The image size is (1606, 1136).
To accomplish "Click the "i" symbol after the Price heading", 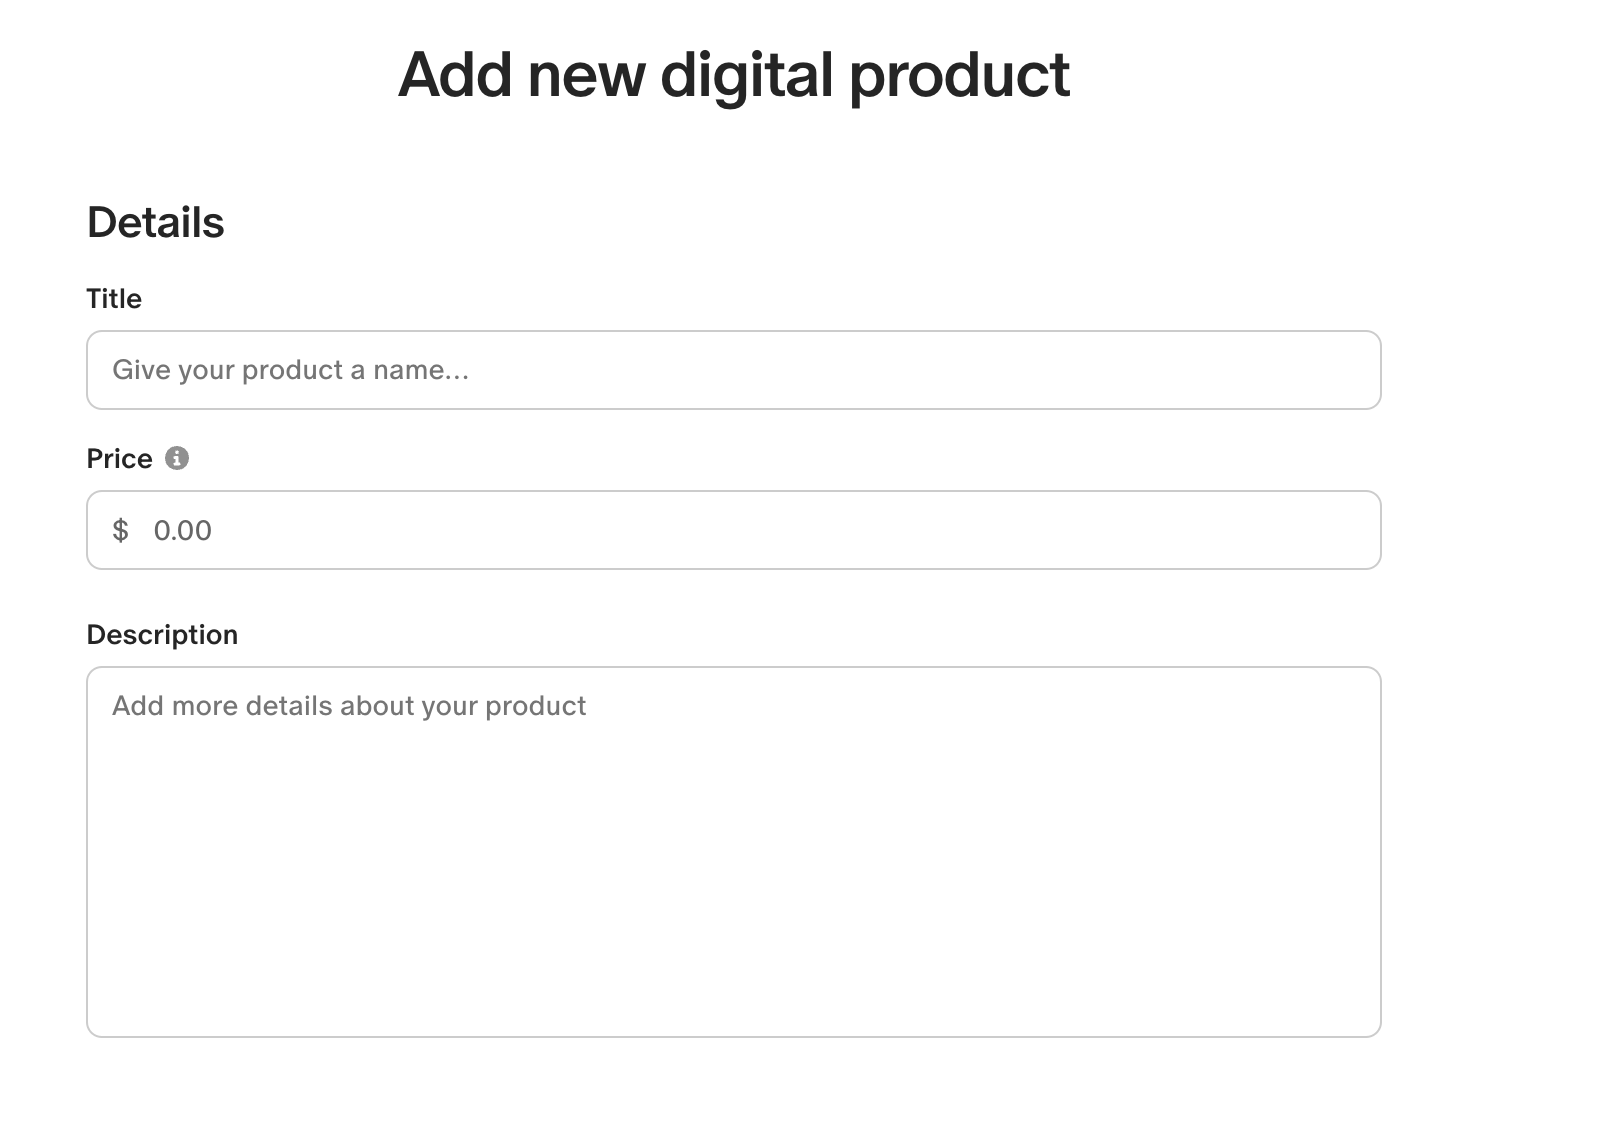I will 178,459.
